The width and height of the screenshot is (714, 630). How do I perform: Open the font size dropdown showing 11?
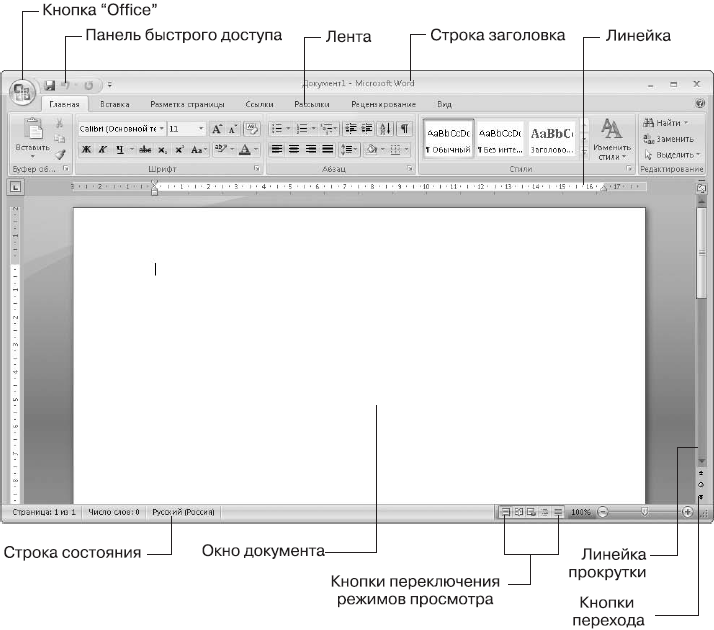(x=186, y=129)
